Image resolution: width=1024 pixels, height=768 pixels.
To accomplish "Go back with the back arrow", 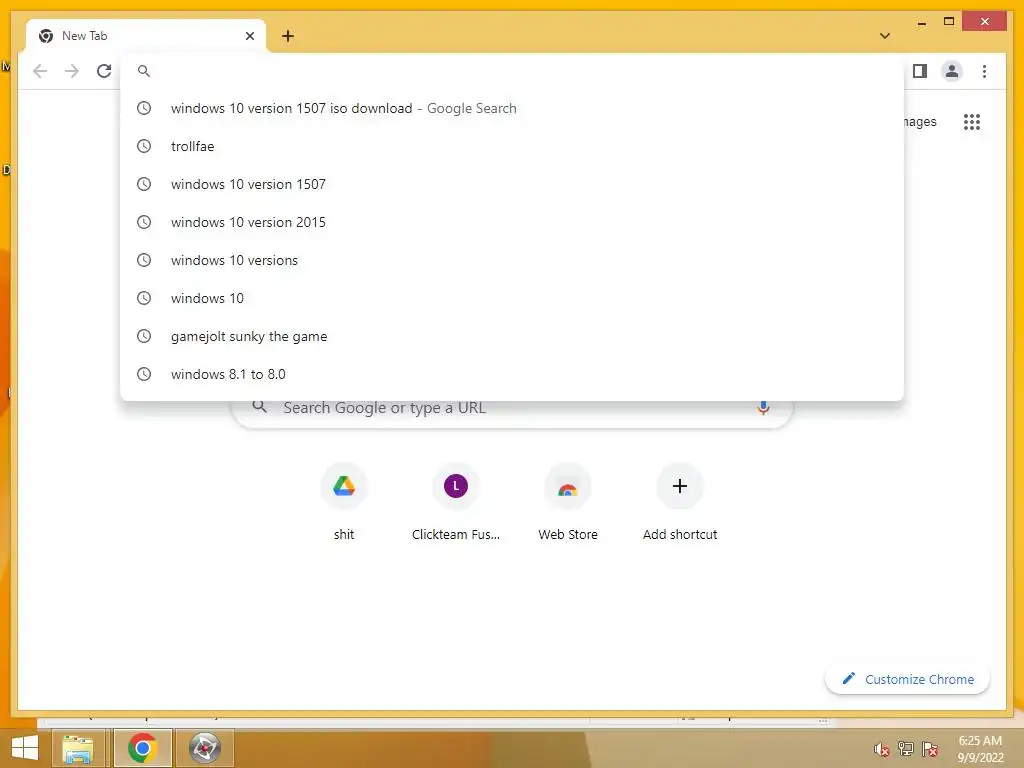I will pyautogui.click(x=40, y=71).
